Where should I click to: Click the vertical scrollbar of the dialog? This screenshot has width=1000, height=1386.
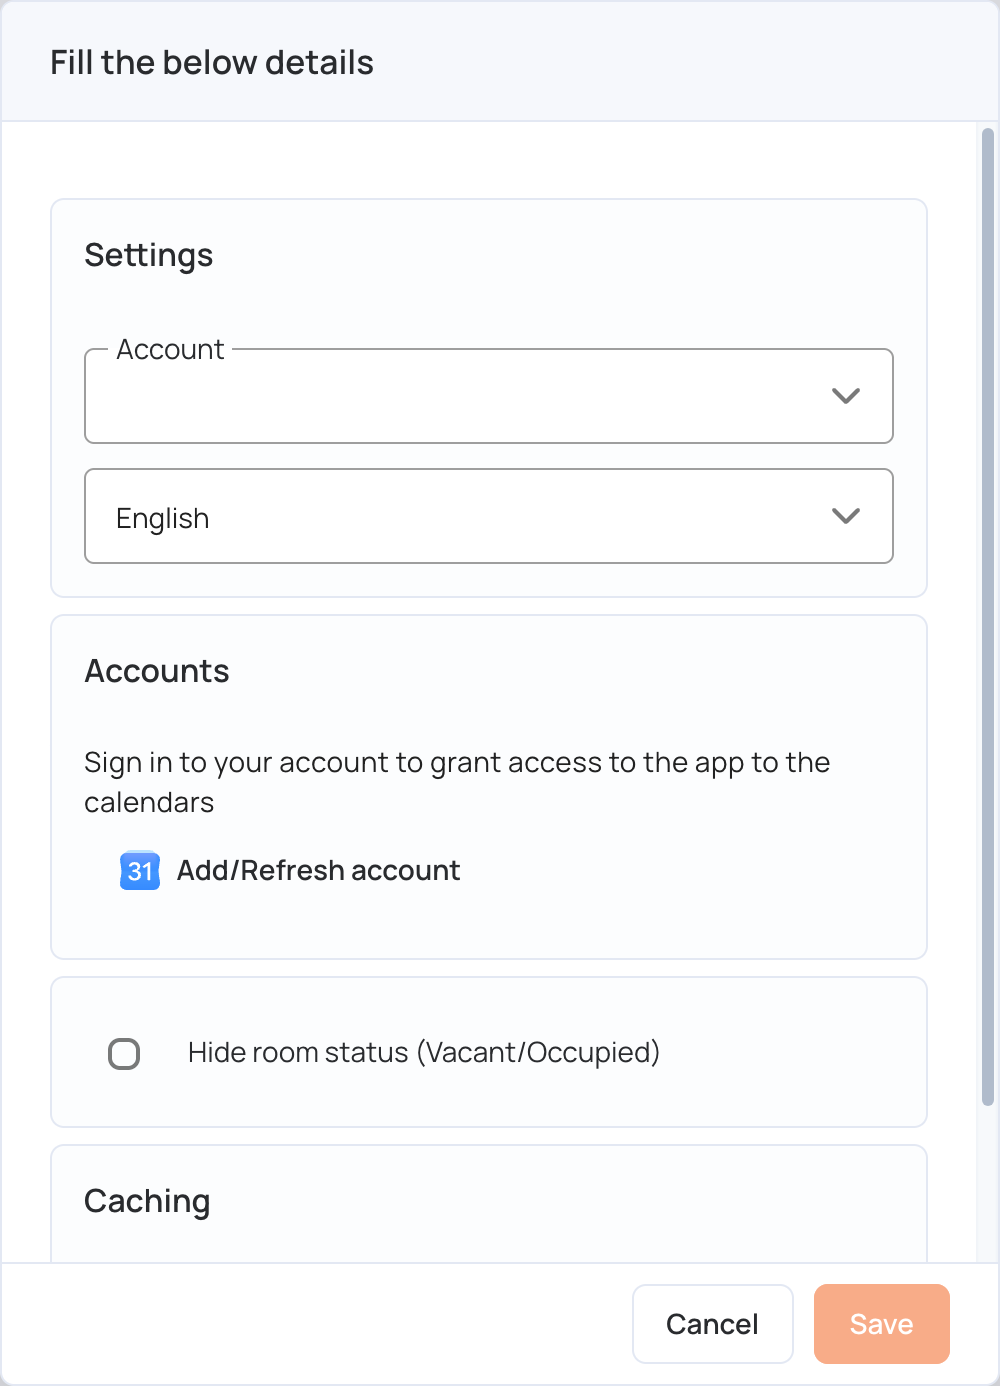tap(988, 616)
